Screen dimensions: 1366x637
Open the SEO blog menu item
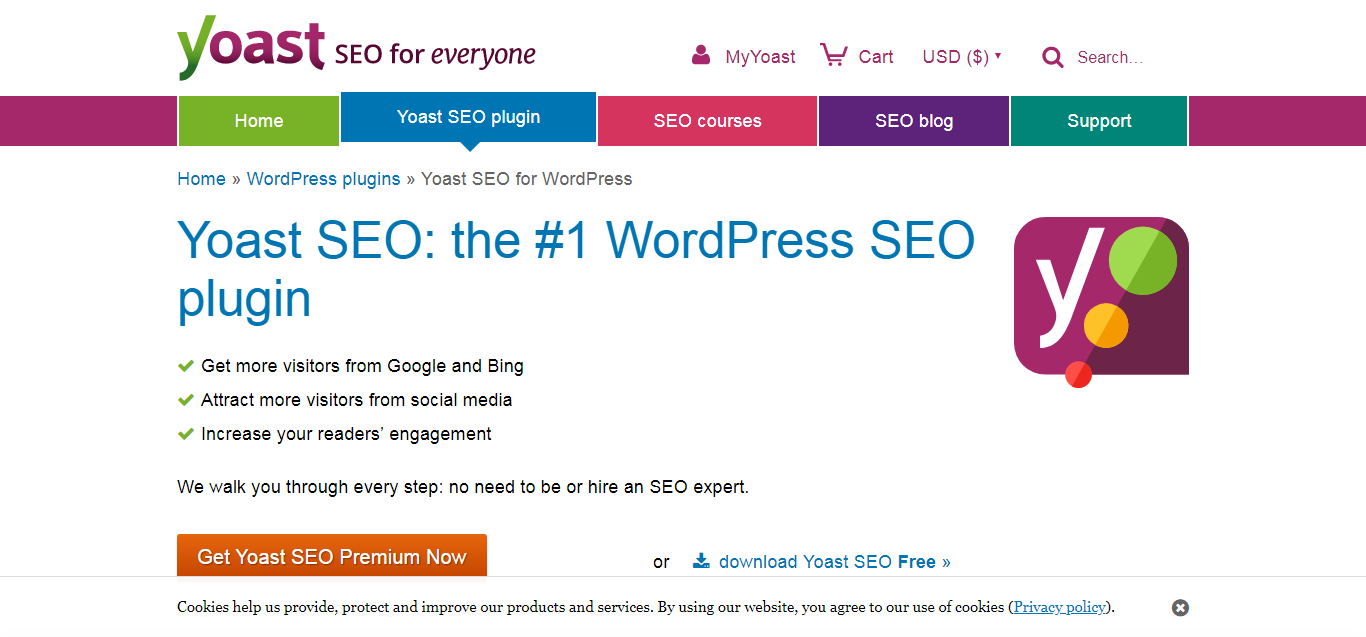(x=913, y=120)
